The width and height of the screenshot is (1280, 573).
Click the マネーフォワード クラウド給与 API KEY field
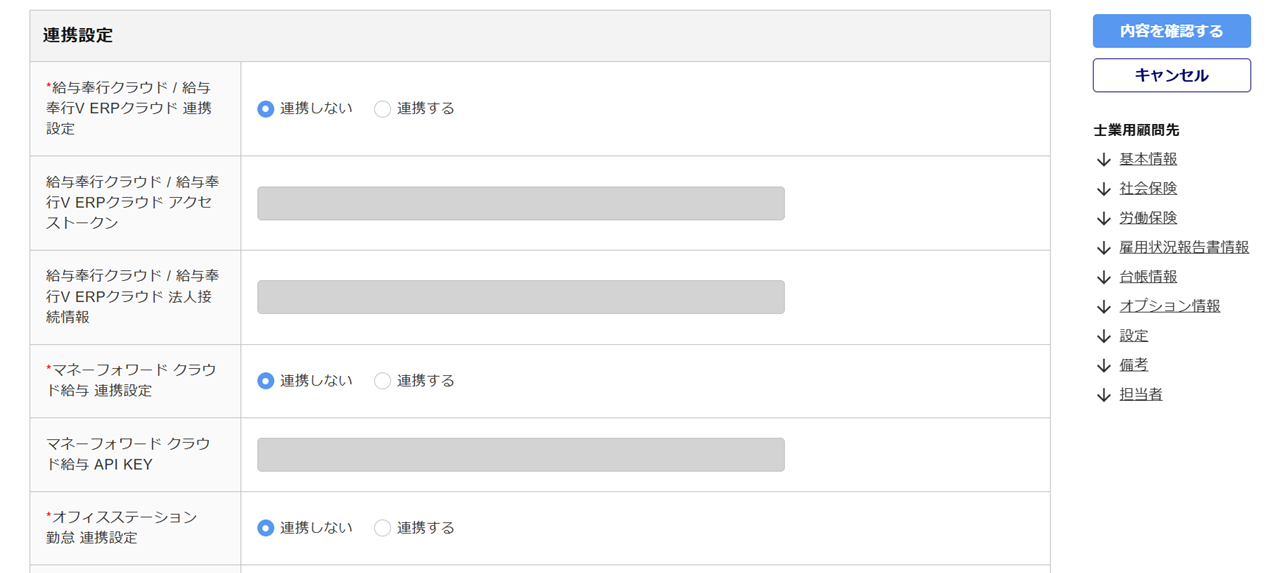(x=520, y=455)
